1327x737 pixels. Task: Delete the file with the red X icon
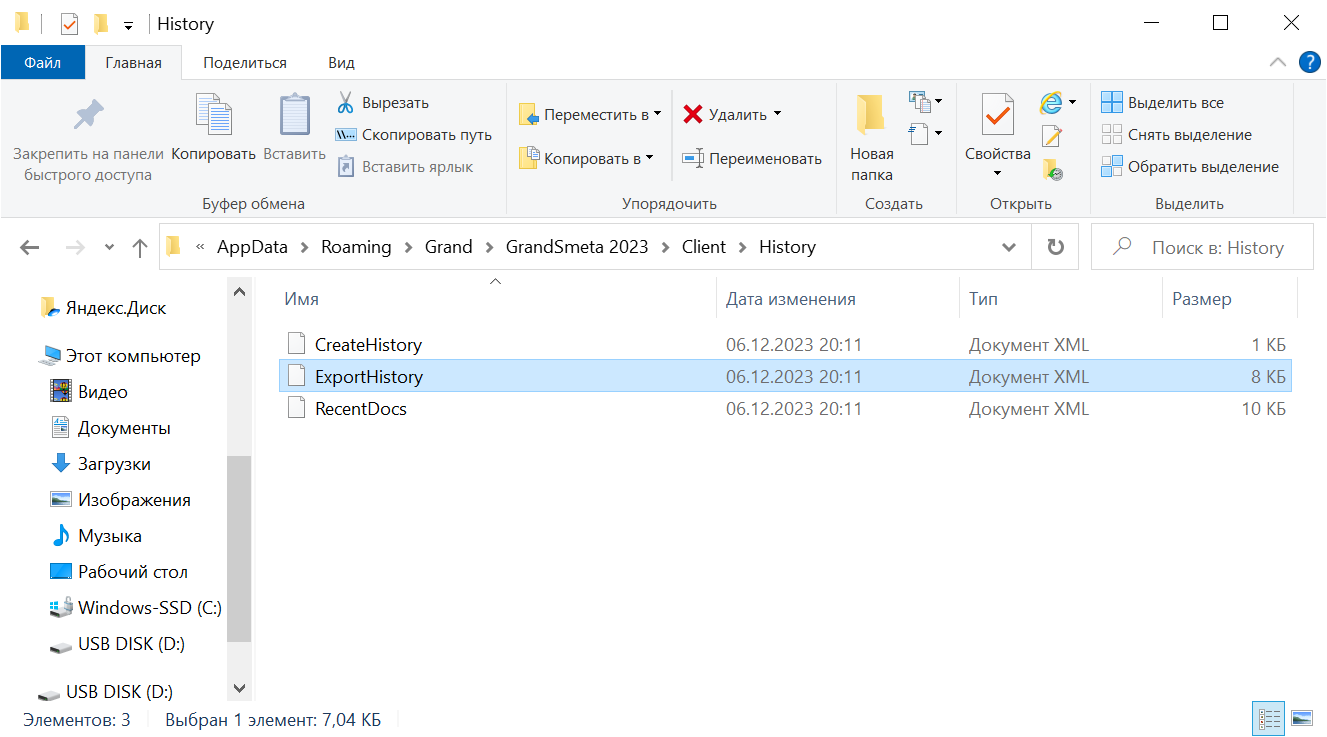click(x=693, y=114)
